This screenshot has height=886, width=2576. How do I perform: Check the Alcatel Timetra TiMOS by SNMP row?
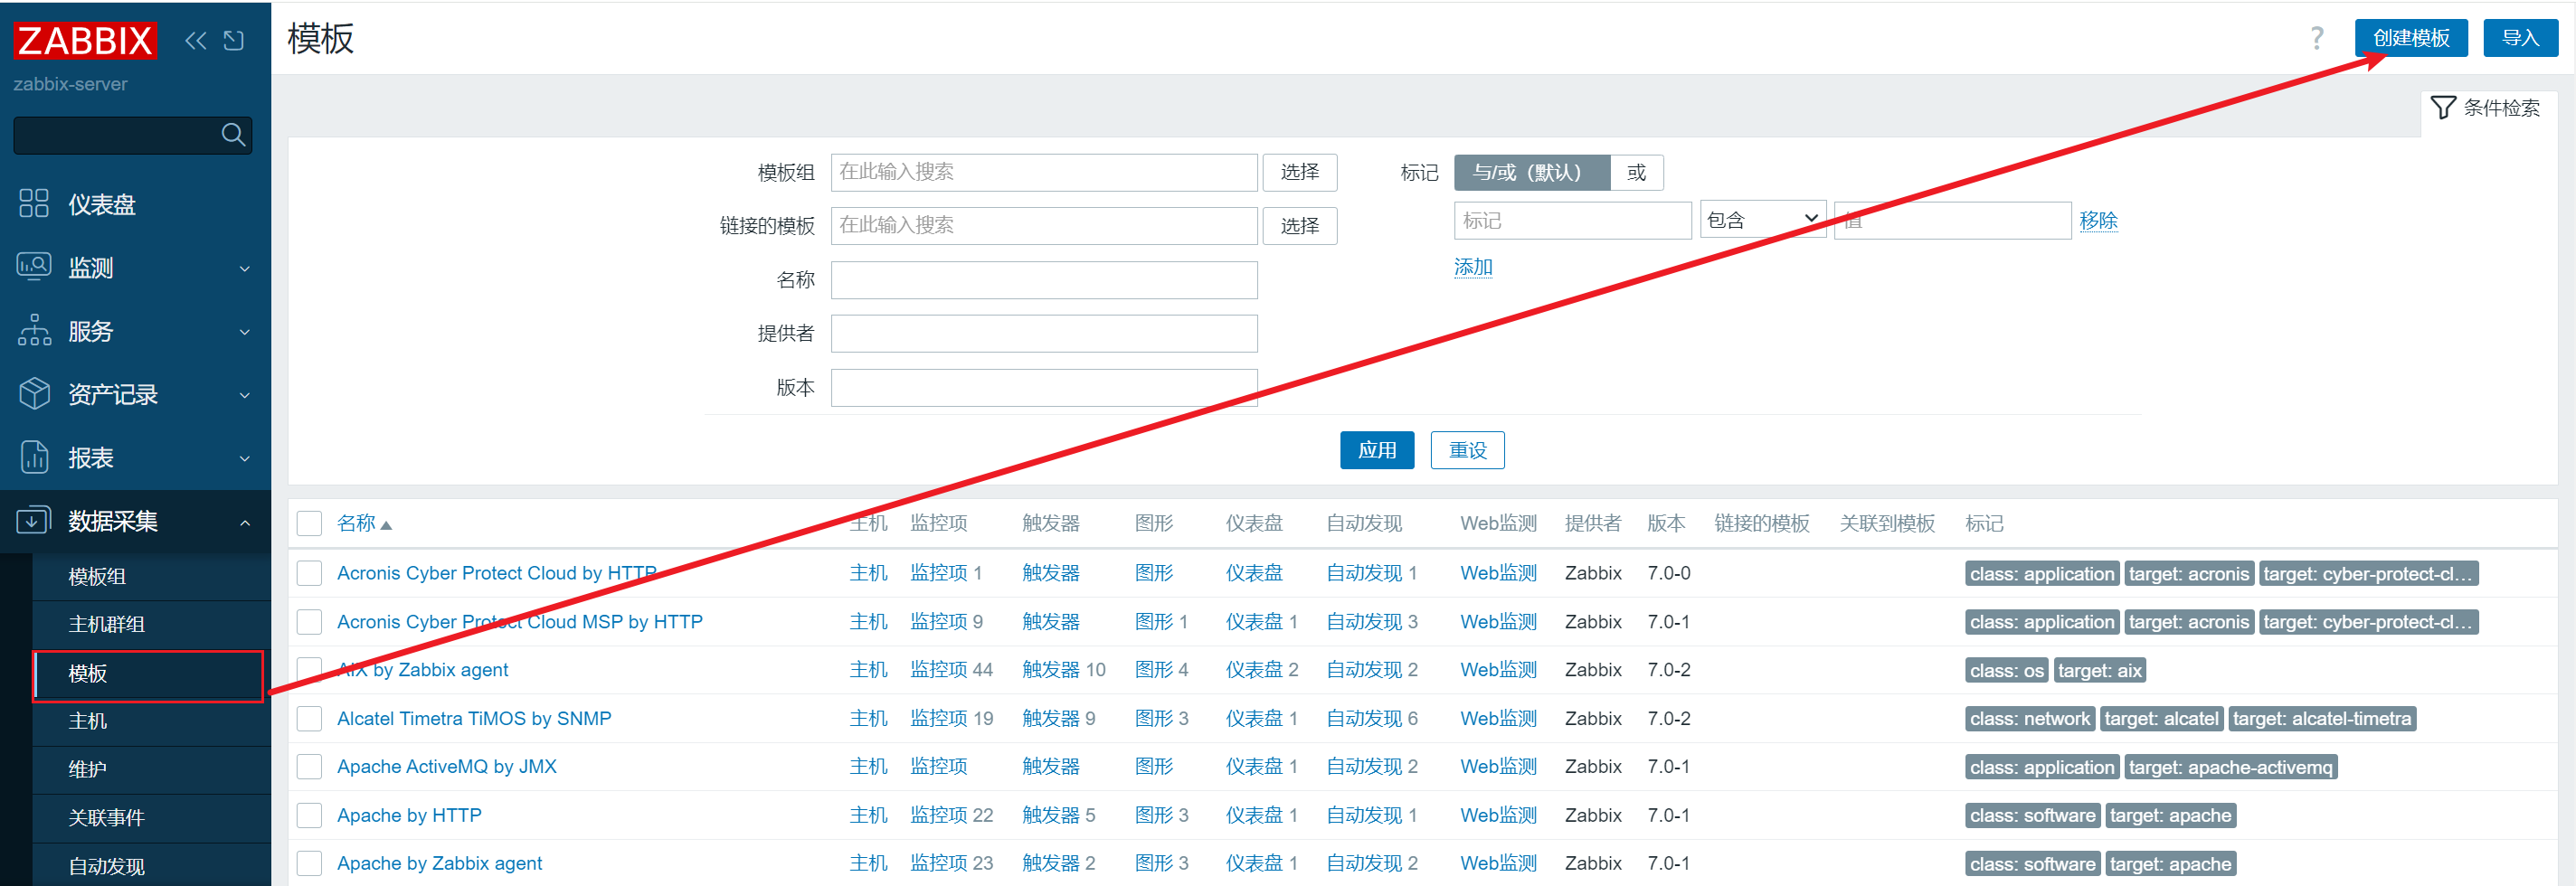click(310, 718)
